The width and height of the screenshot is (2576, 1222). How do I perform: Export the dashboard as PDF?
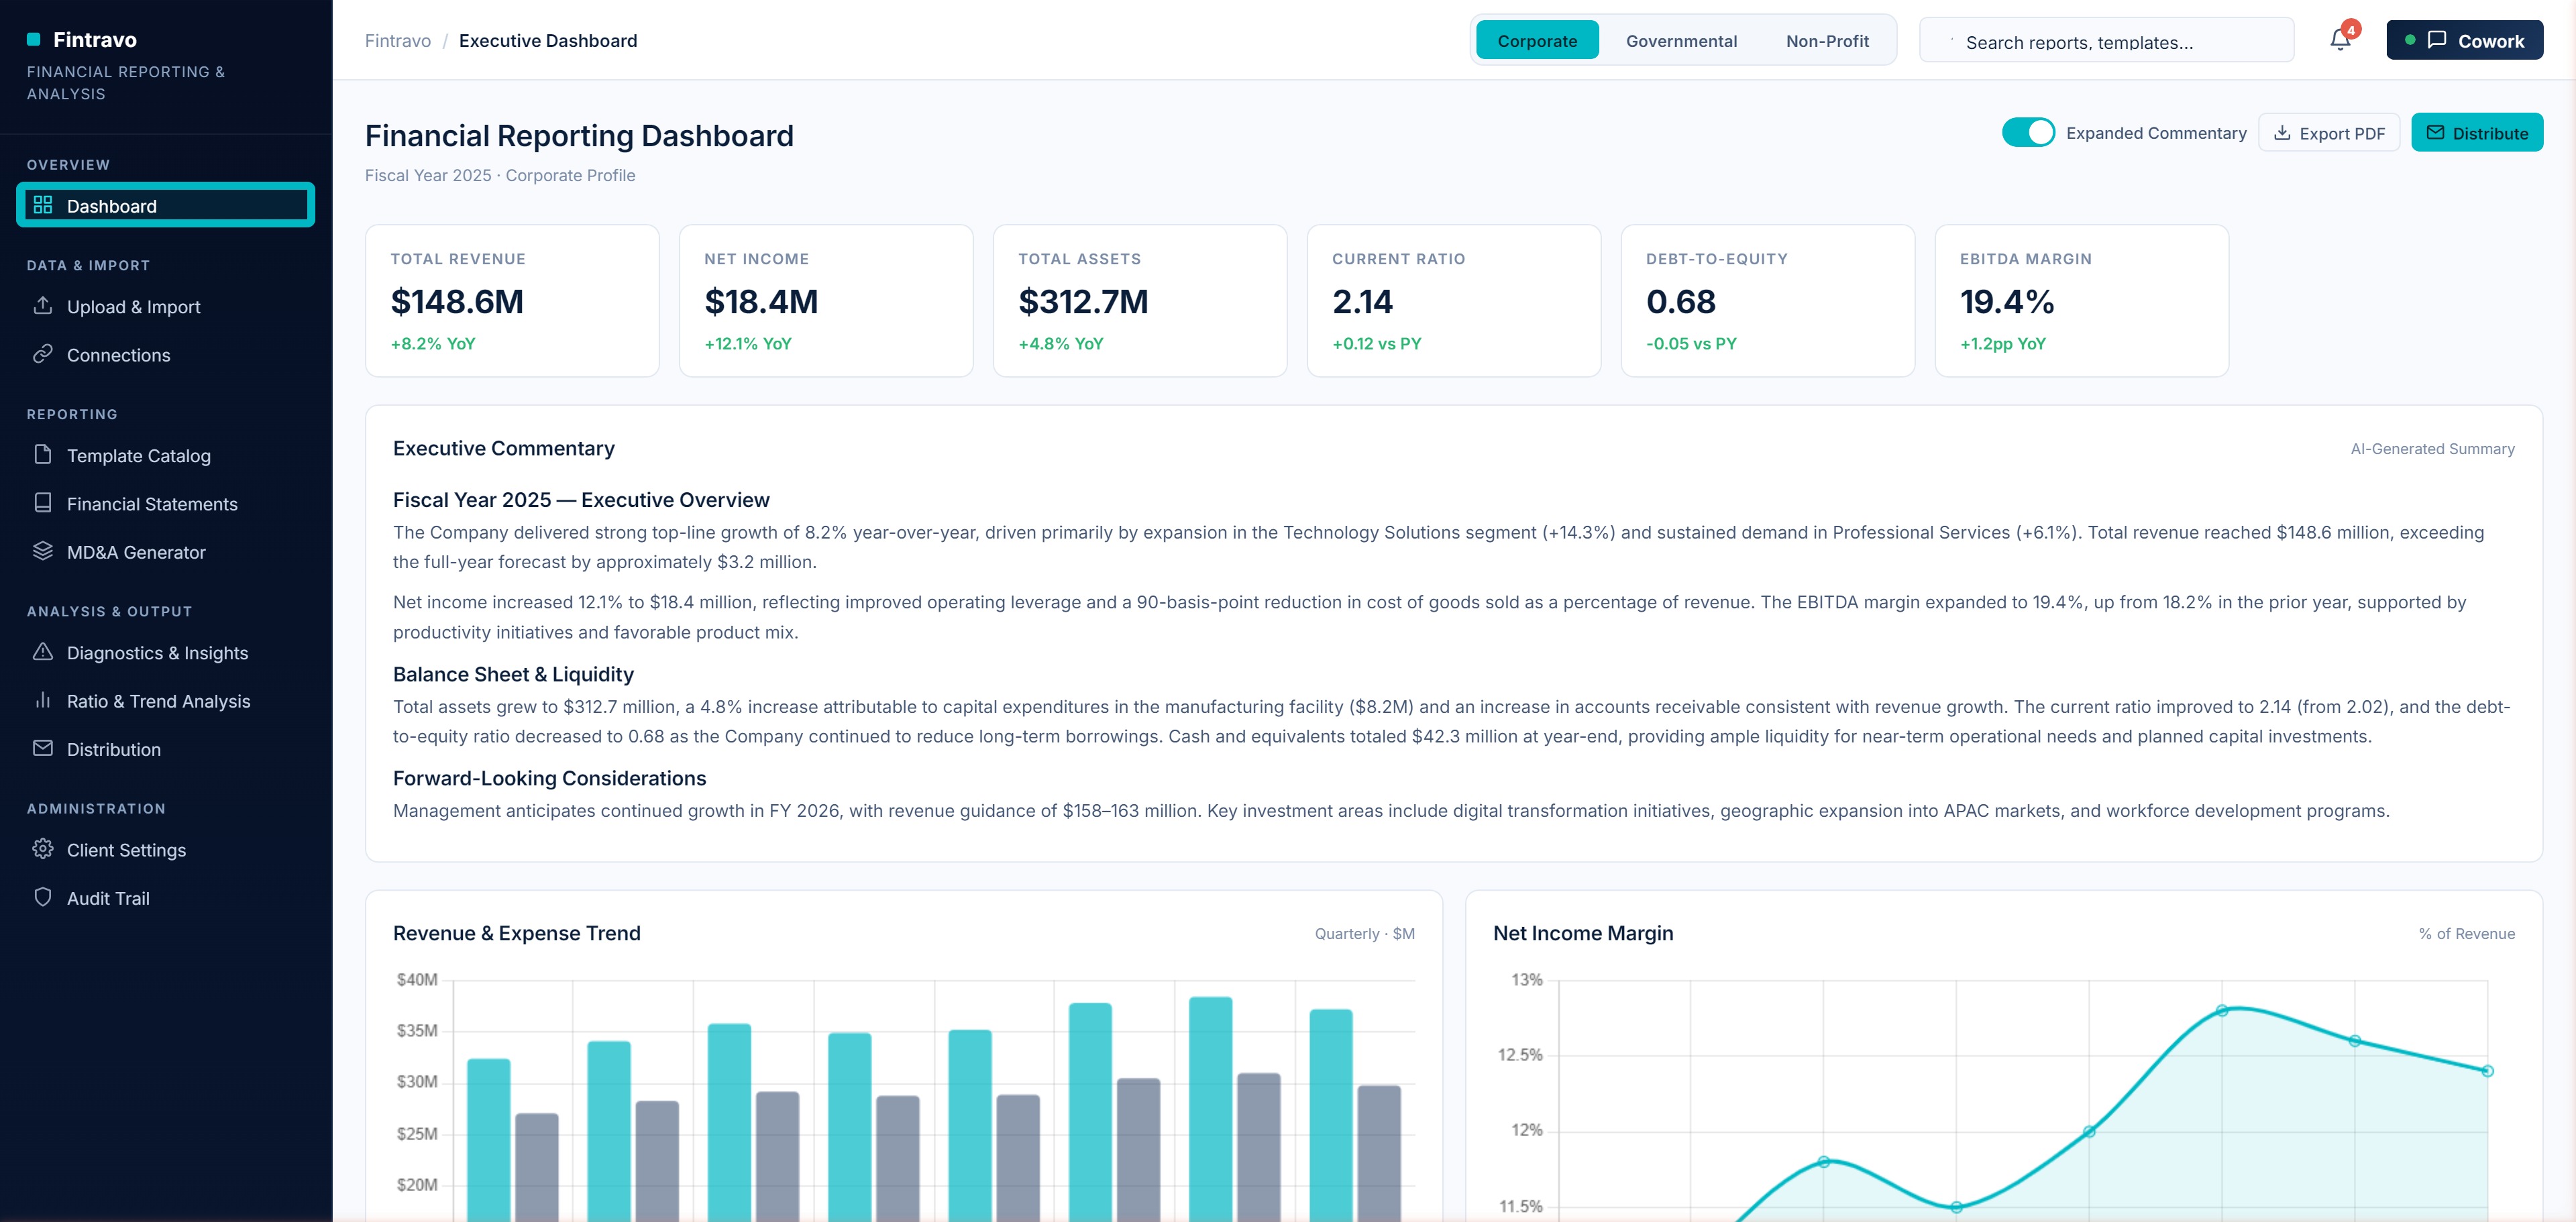pyautogui.click(x=2329, y=132)
